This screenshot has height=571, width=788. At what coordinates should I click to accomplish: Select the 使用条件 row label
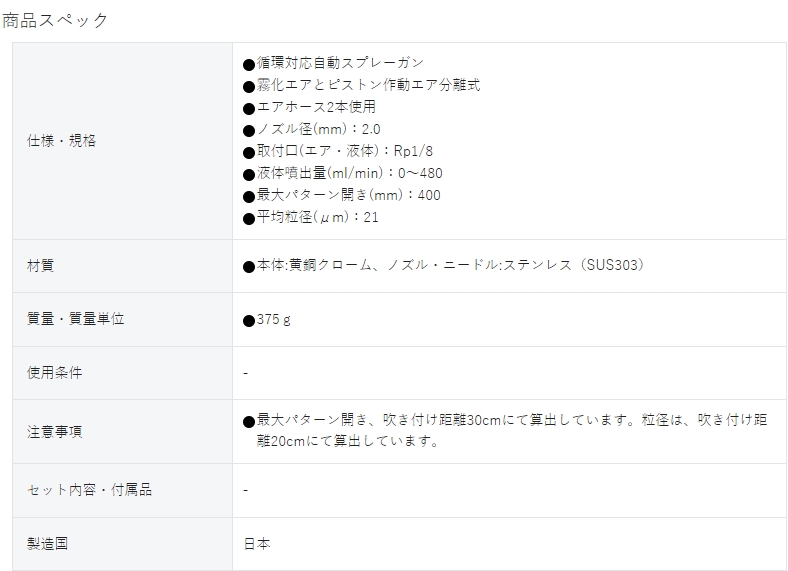54,372
